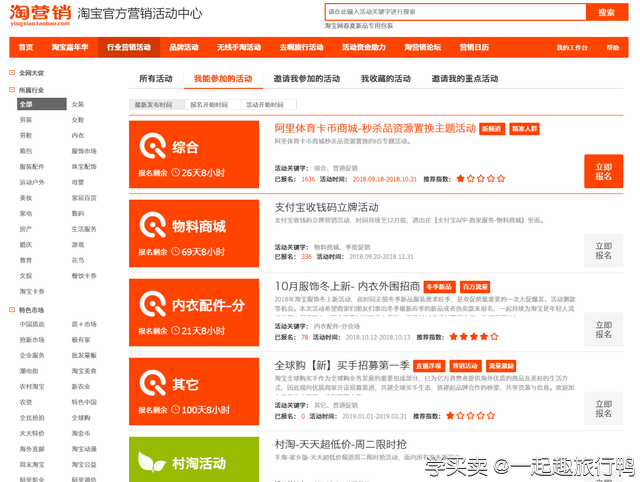Sort by 最新发布时间

tap(157, 105)
